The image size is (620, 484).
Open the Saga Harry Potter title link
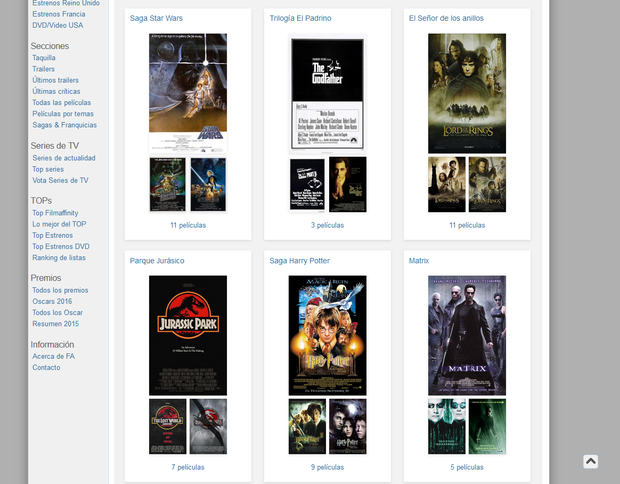[x=299, y=261]
